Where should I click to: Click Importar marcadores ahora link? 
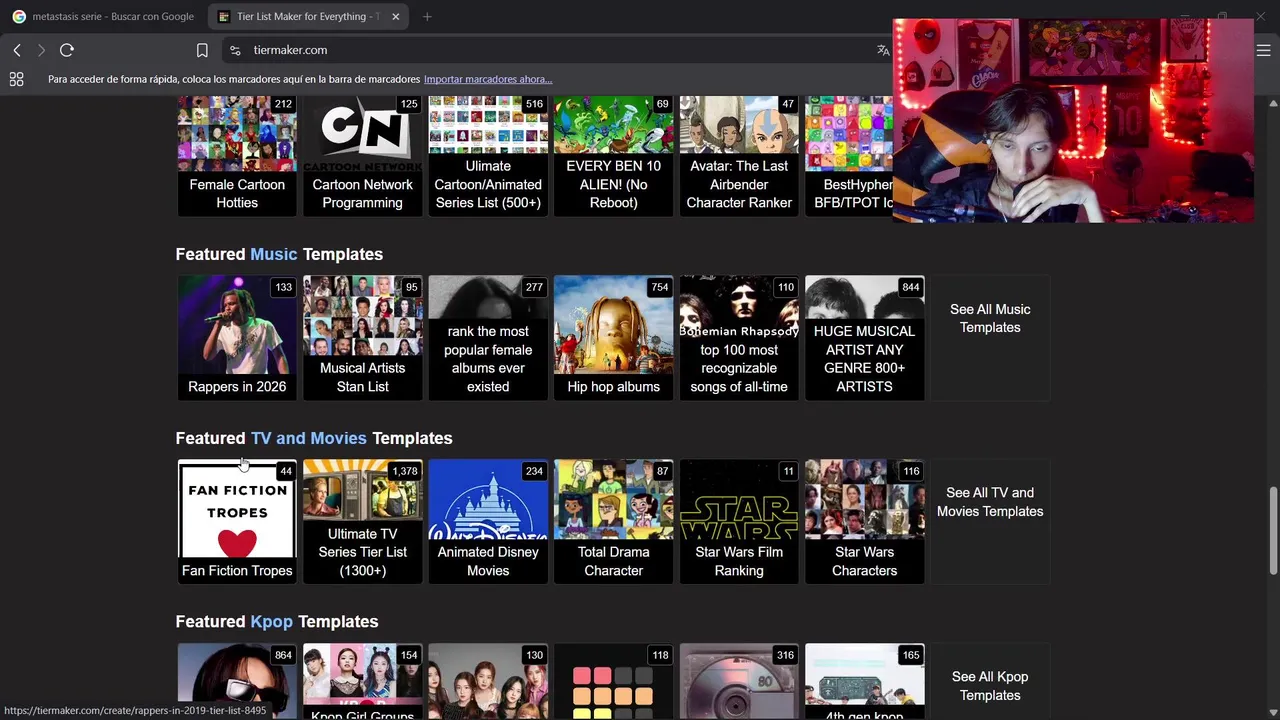(488, 79)
